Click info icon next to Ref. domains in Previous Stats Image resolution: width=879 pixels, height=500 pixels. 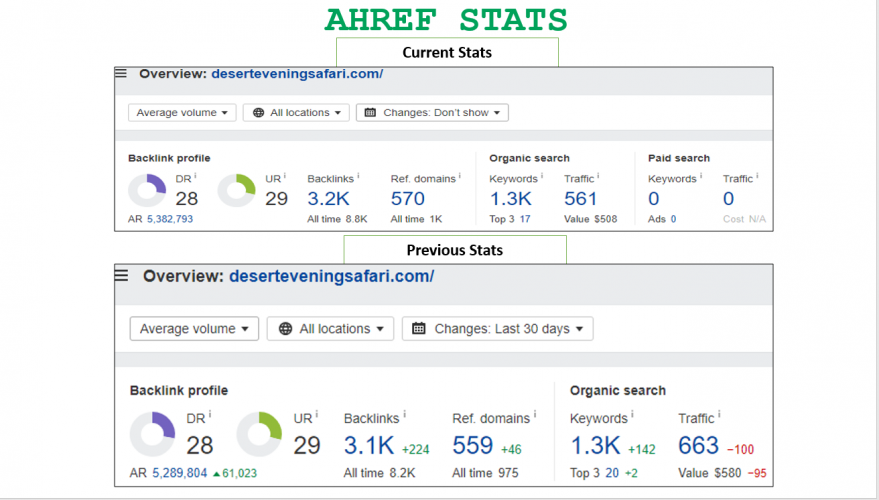tap(535, 415)
